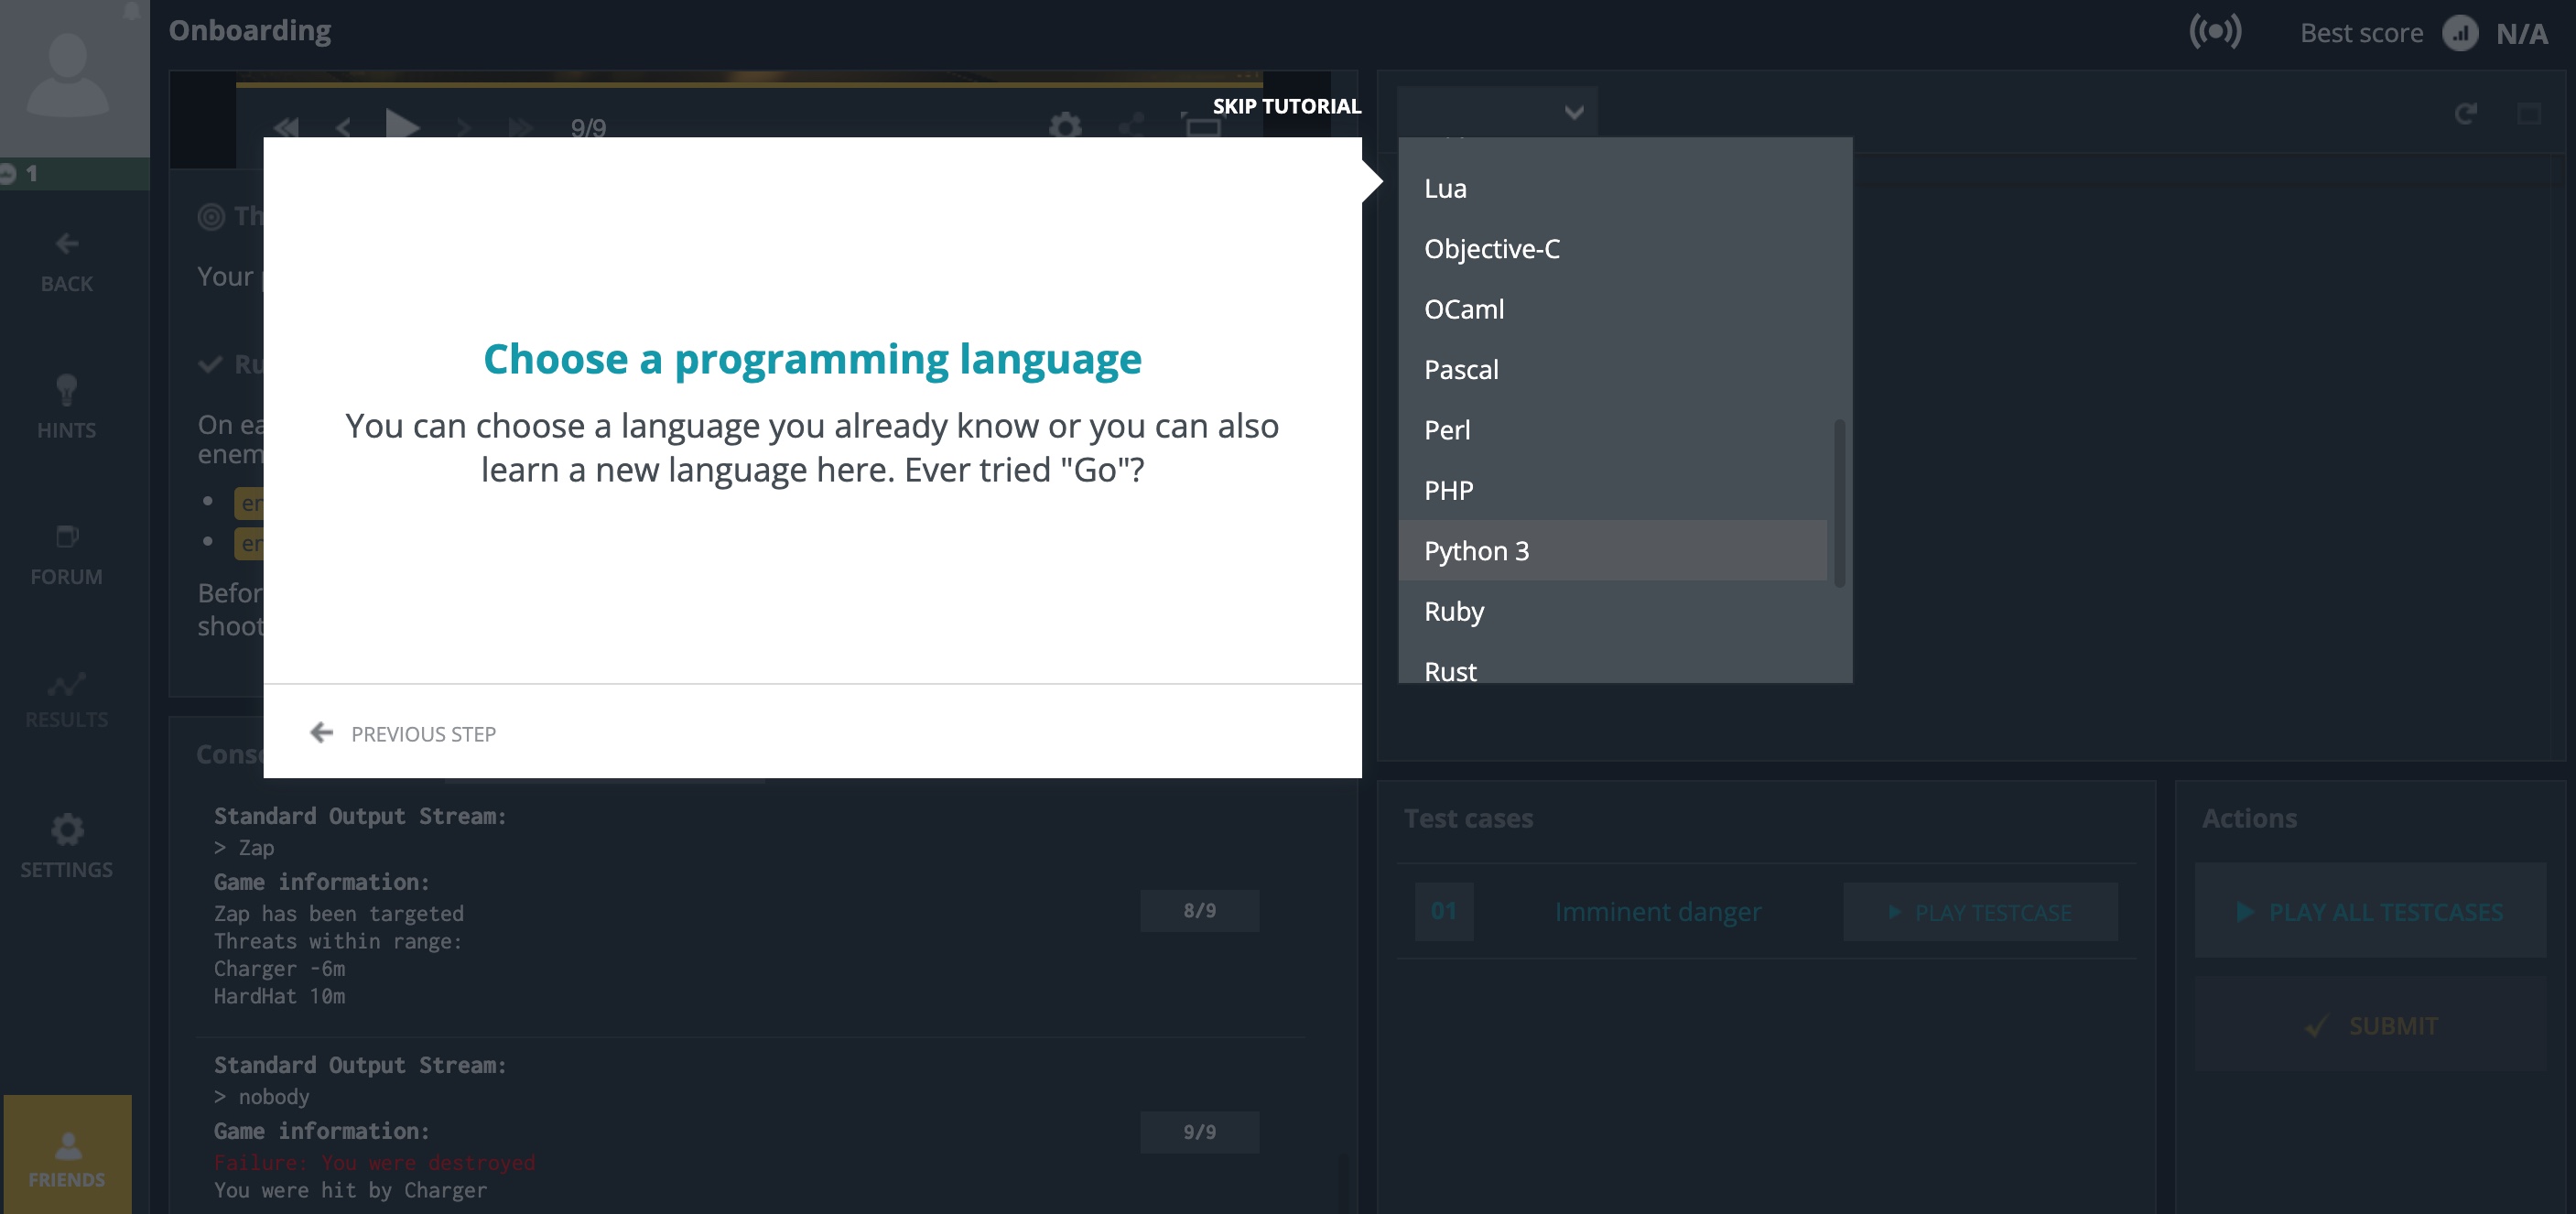Open the Settings gear in the sidebar
The width and height of the screenshot is (2576, 1214).
click(x=66, y=830)
